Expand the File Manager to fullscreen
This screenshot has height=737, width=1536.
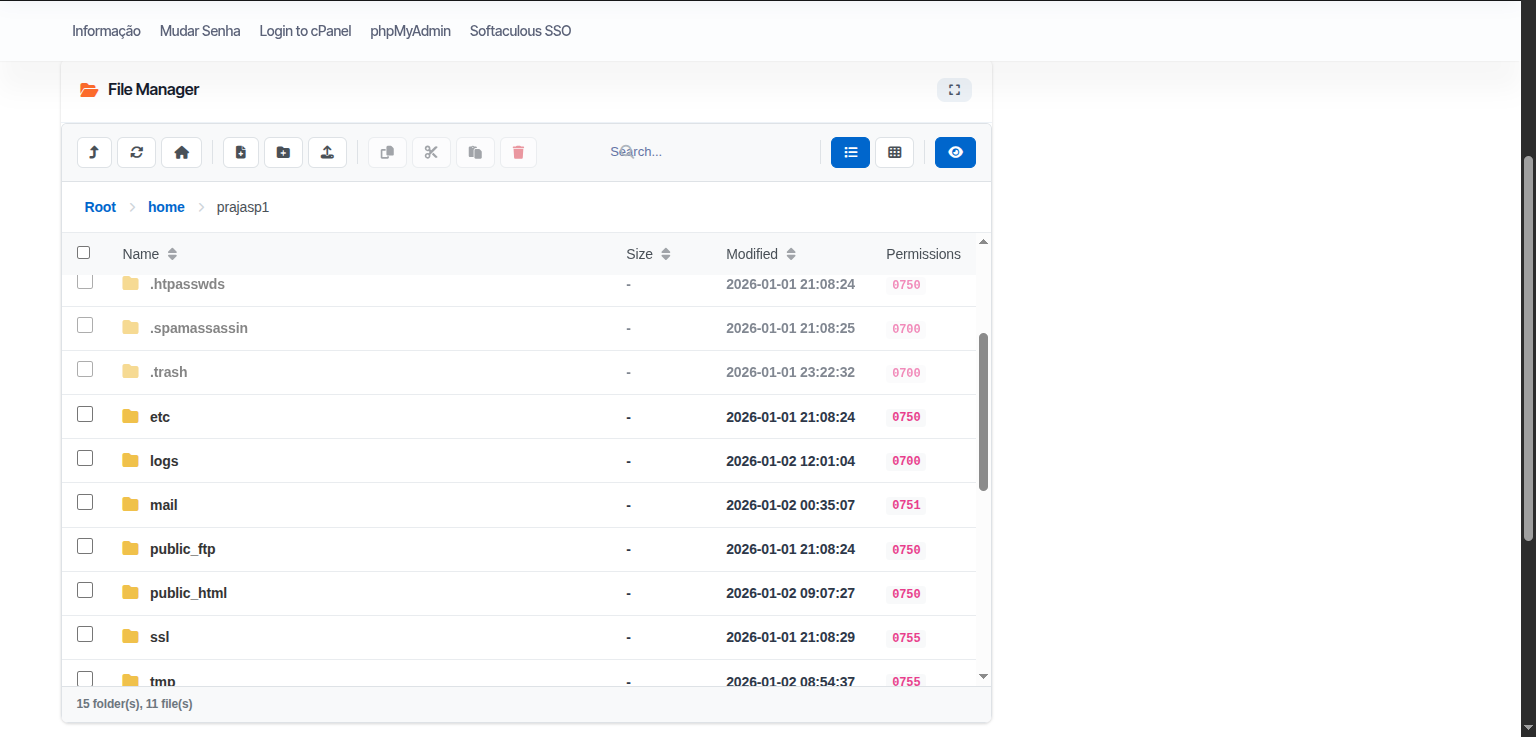(954, 89)
